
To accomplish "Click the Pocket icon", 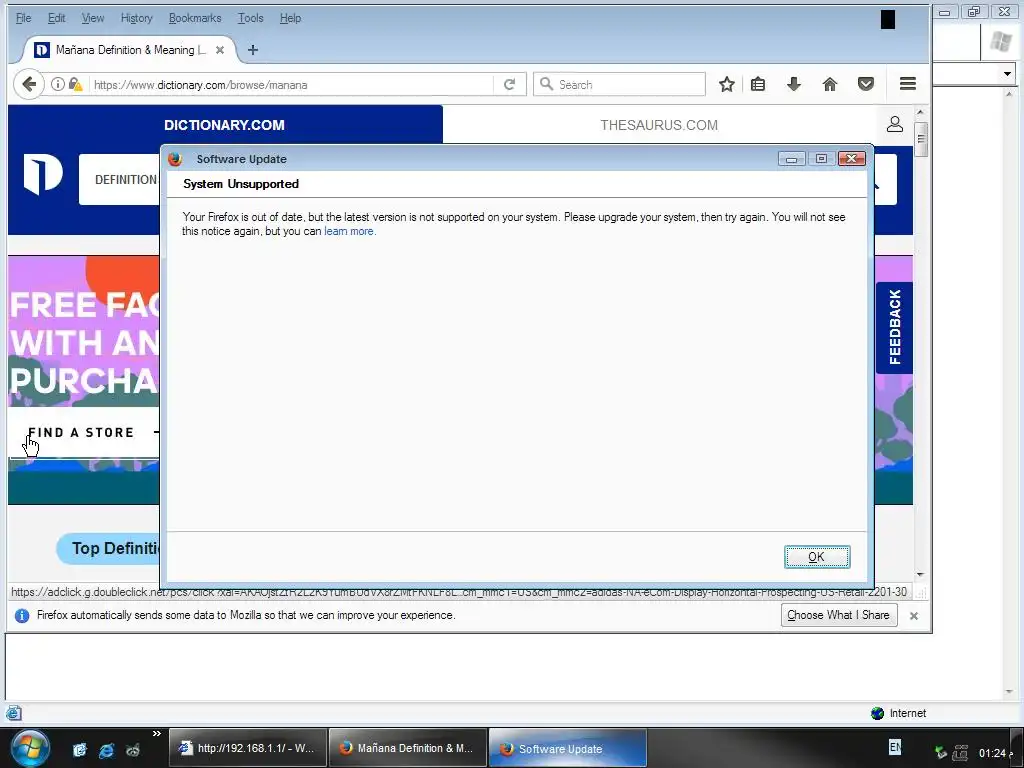I will pyautogui.click(x=866, y=84).
